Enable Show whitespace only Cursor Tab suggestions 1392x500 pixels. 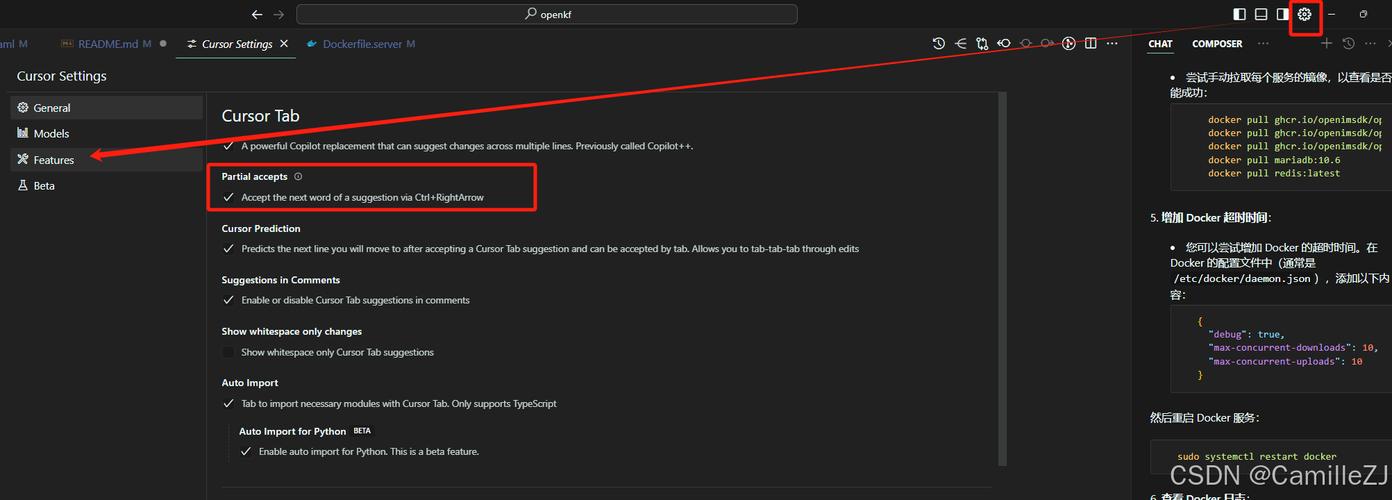point(229,352)
